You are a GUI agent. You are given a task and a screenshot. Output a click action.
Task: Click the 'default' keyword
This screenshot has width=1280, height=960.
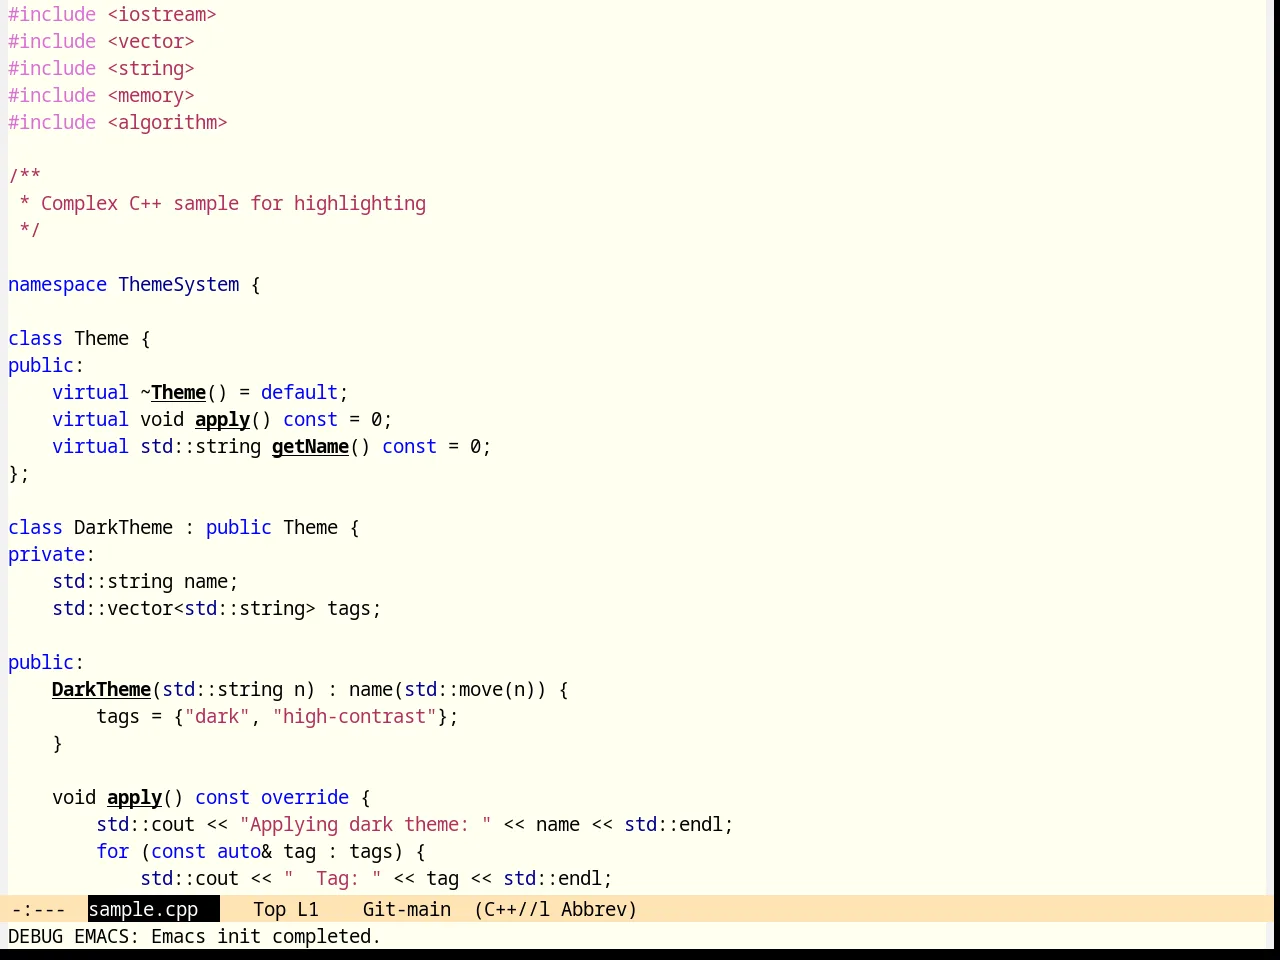299,392
